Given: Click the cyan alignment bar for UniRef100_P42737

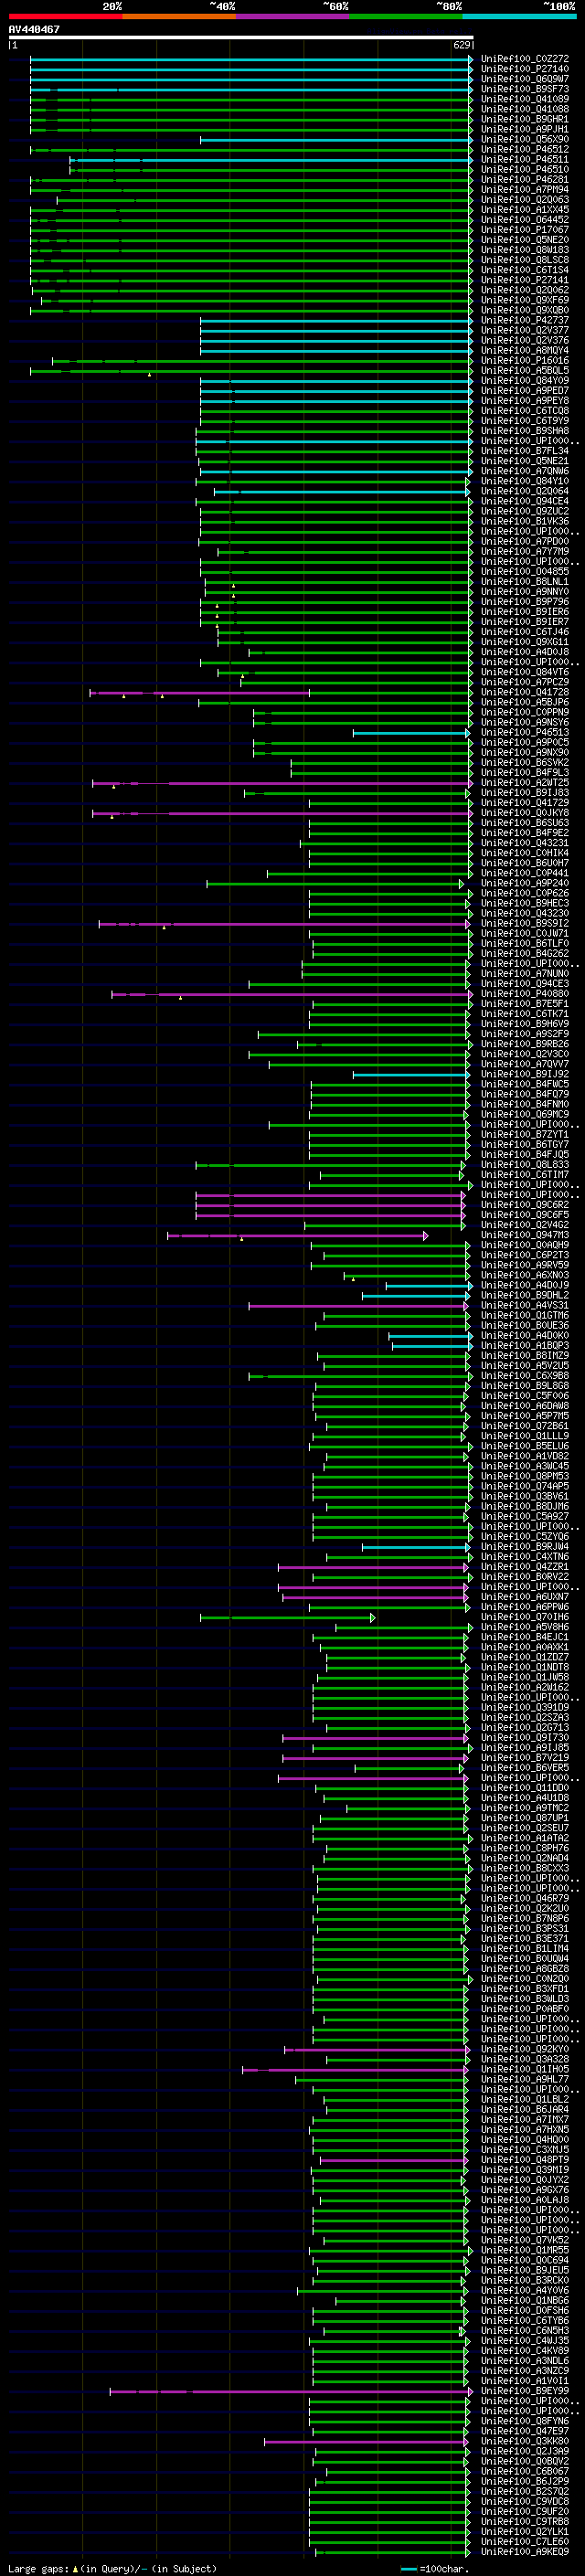Looking at the screenshot, I should pyautogui.click(x=336, y=320).
